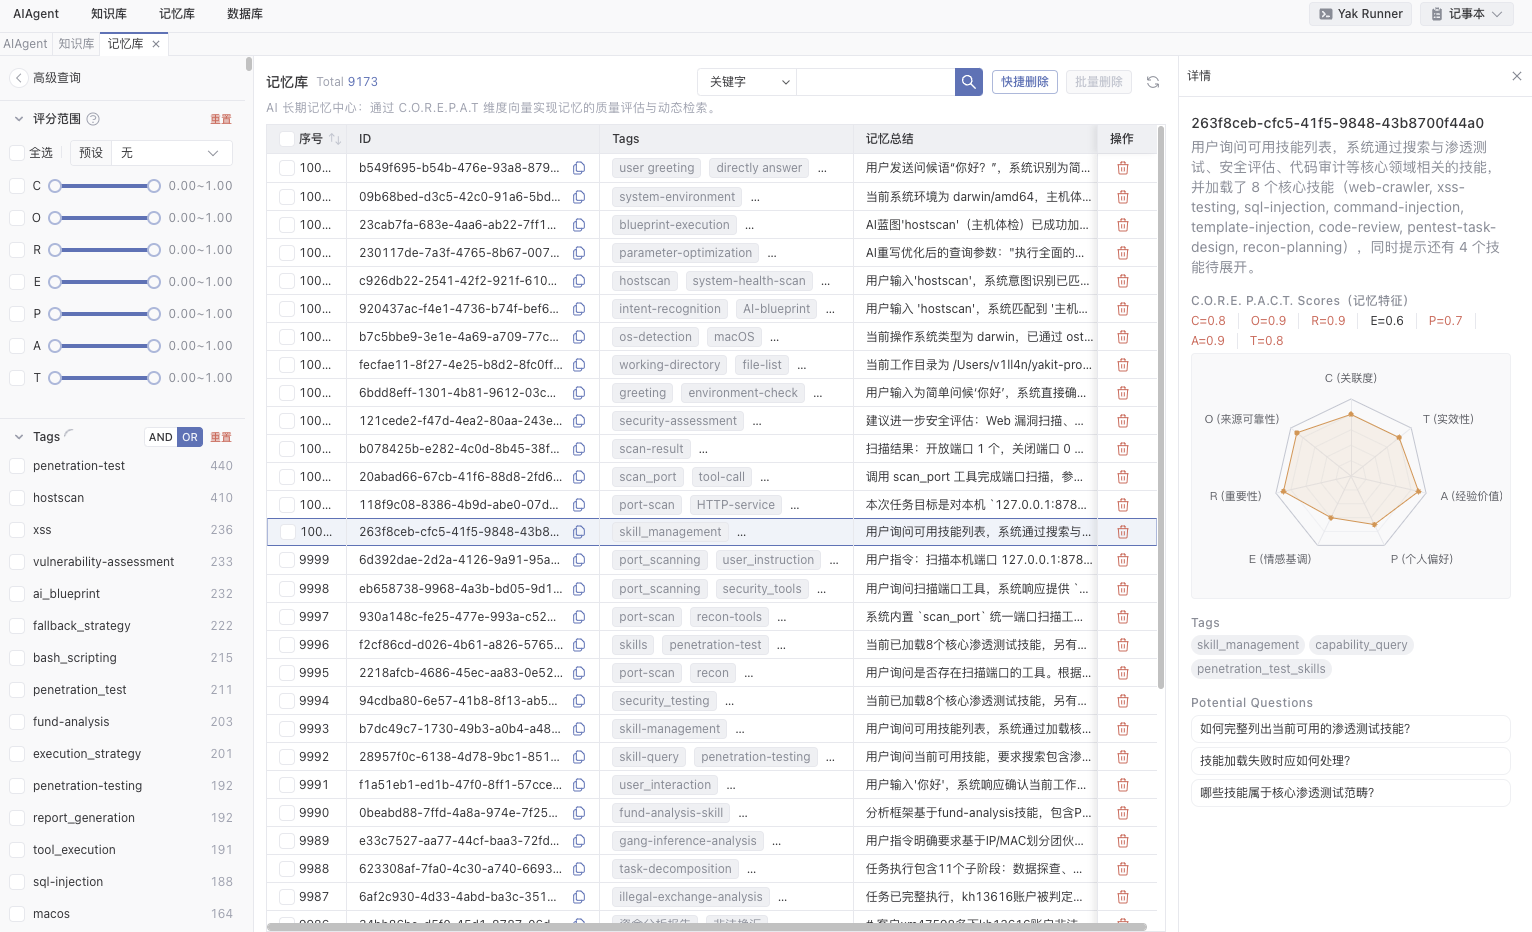Expand the 记事本 dropdown menu

1466,14
